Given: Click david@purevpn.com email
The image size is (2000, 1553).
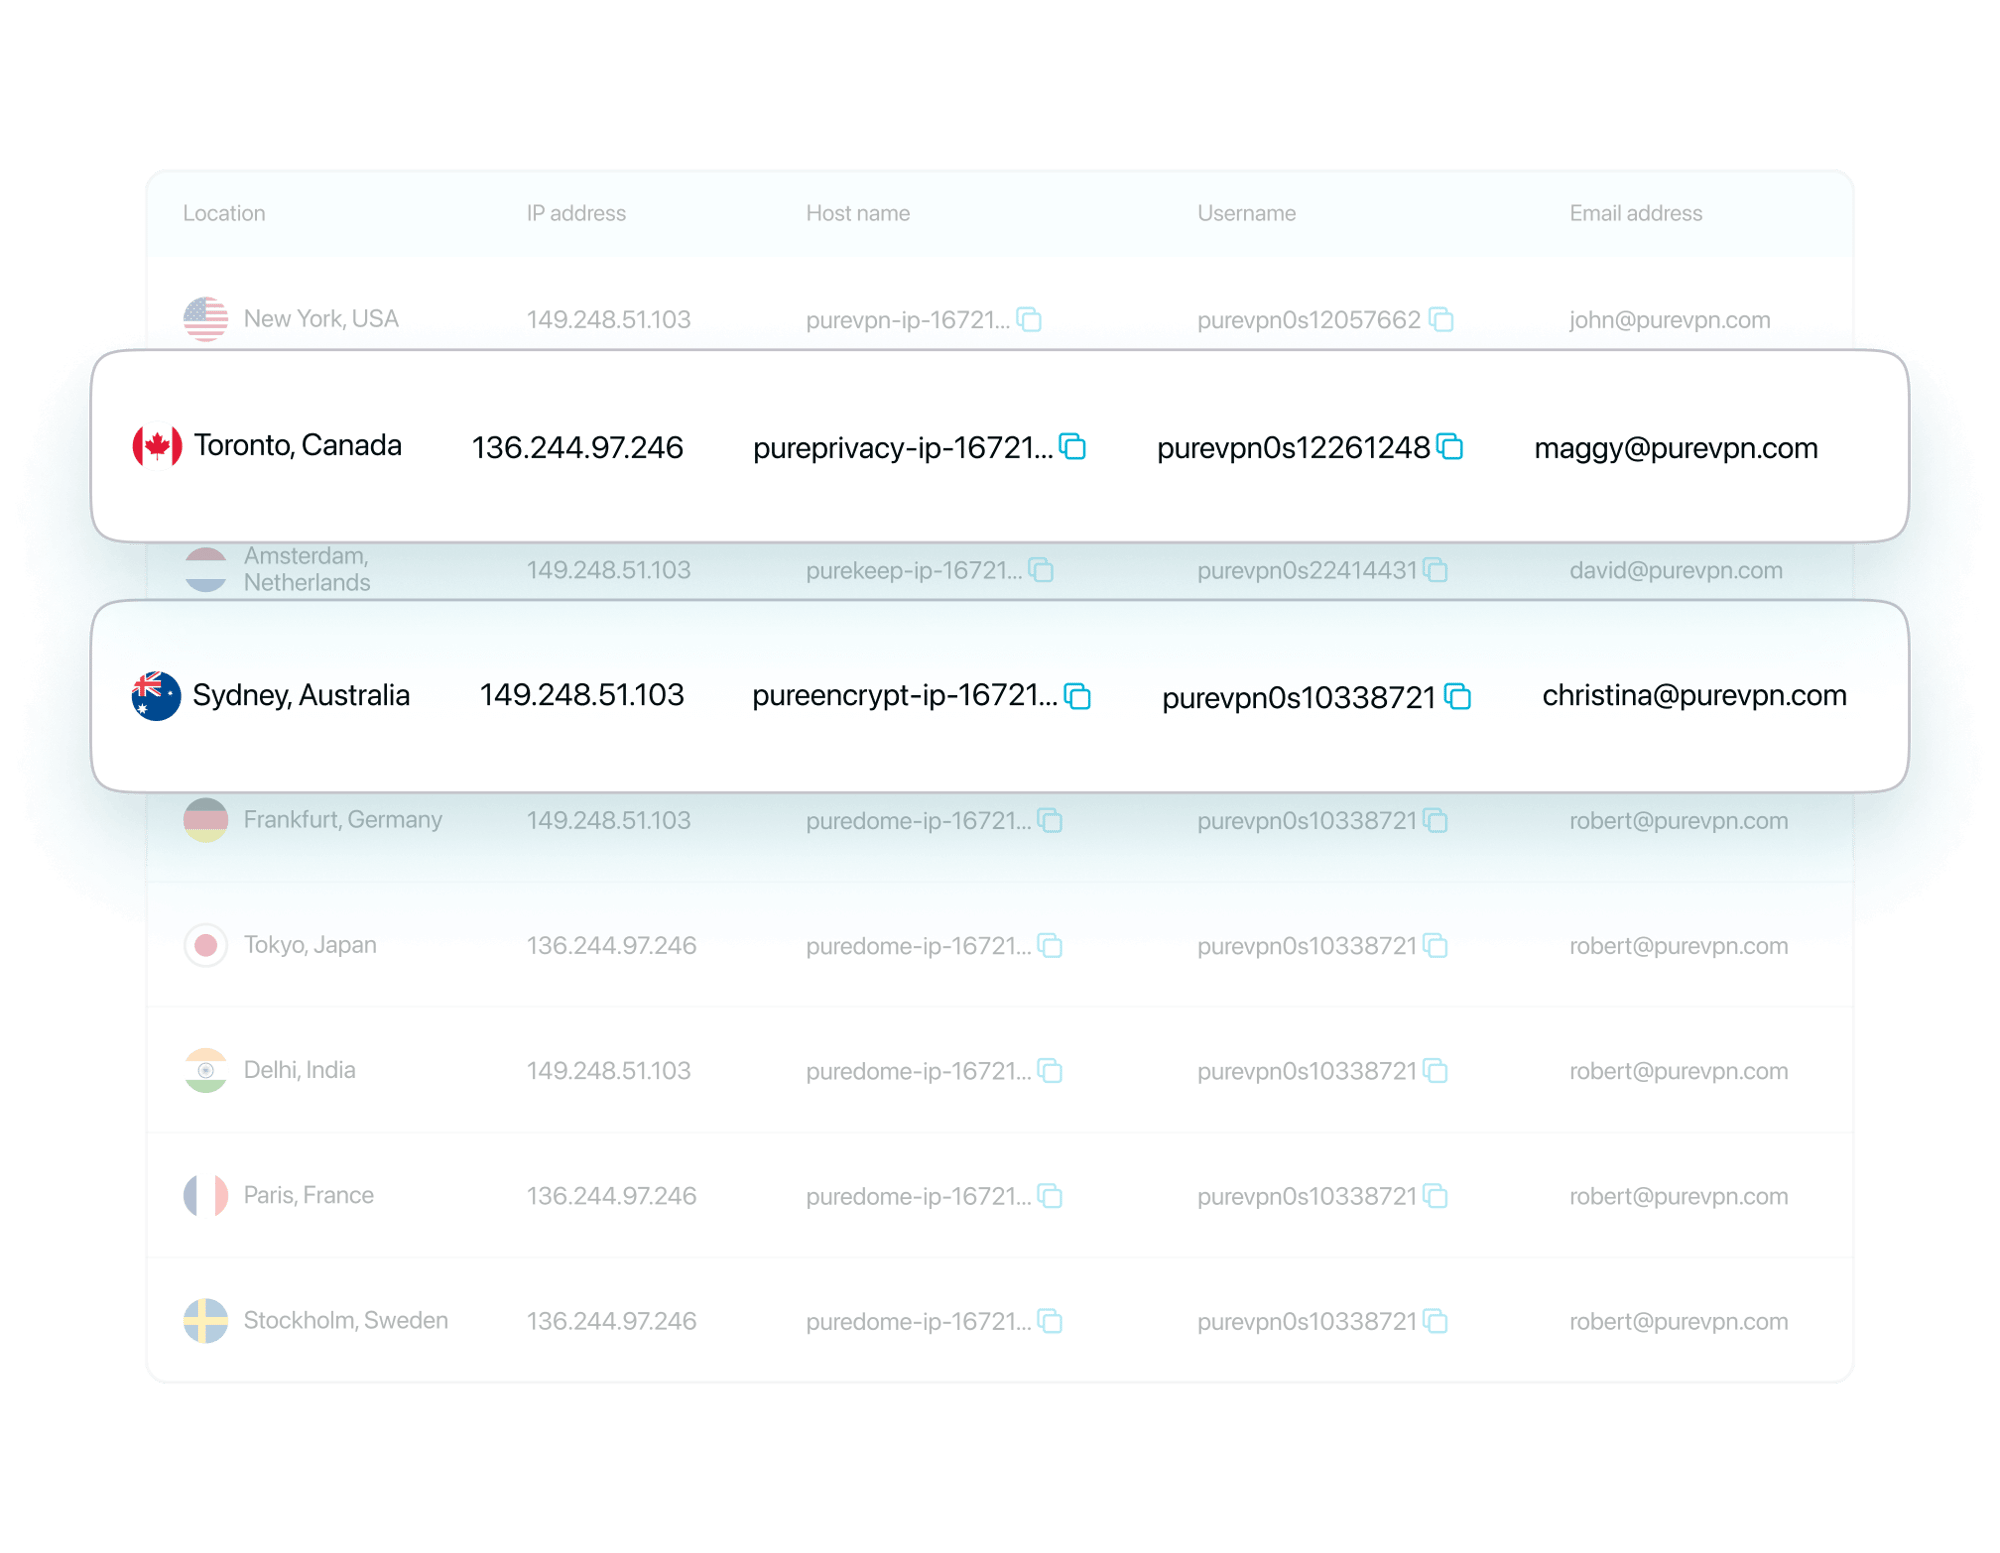Looking at the screenshot, I should pyautogui.click(x=1676, y=570).
